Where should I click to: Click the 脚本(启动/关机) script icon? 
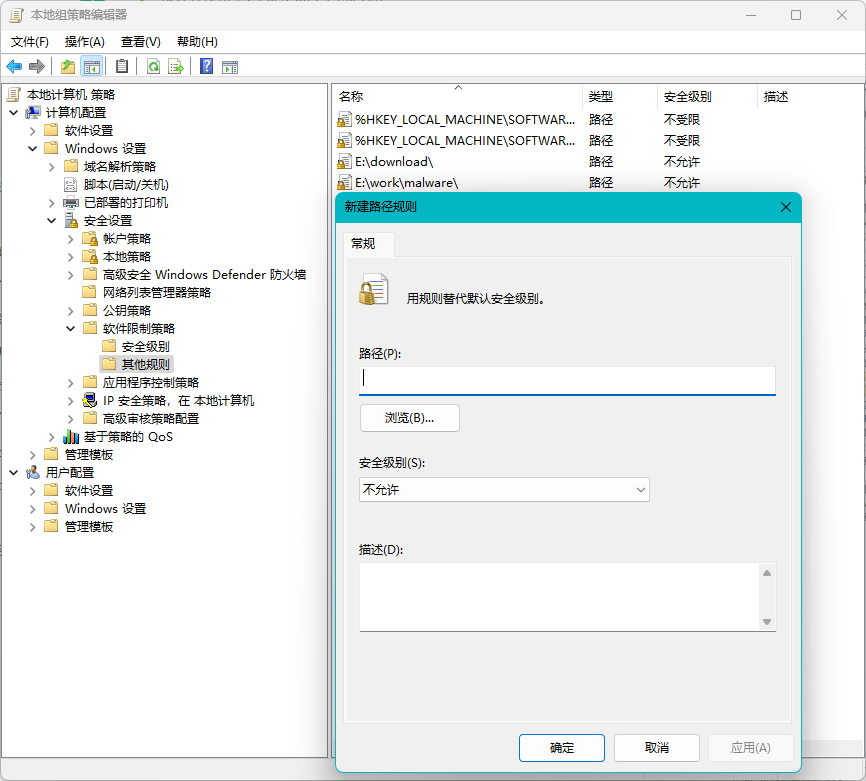71,184
